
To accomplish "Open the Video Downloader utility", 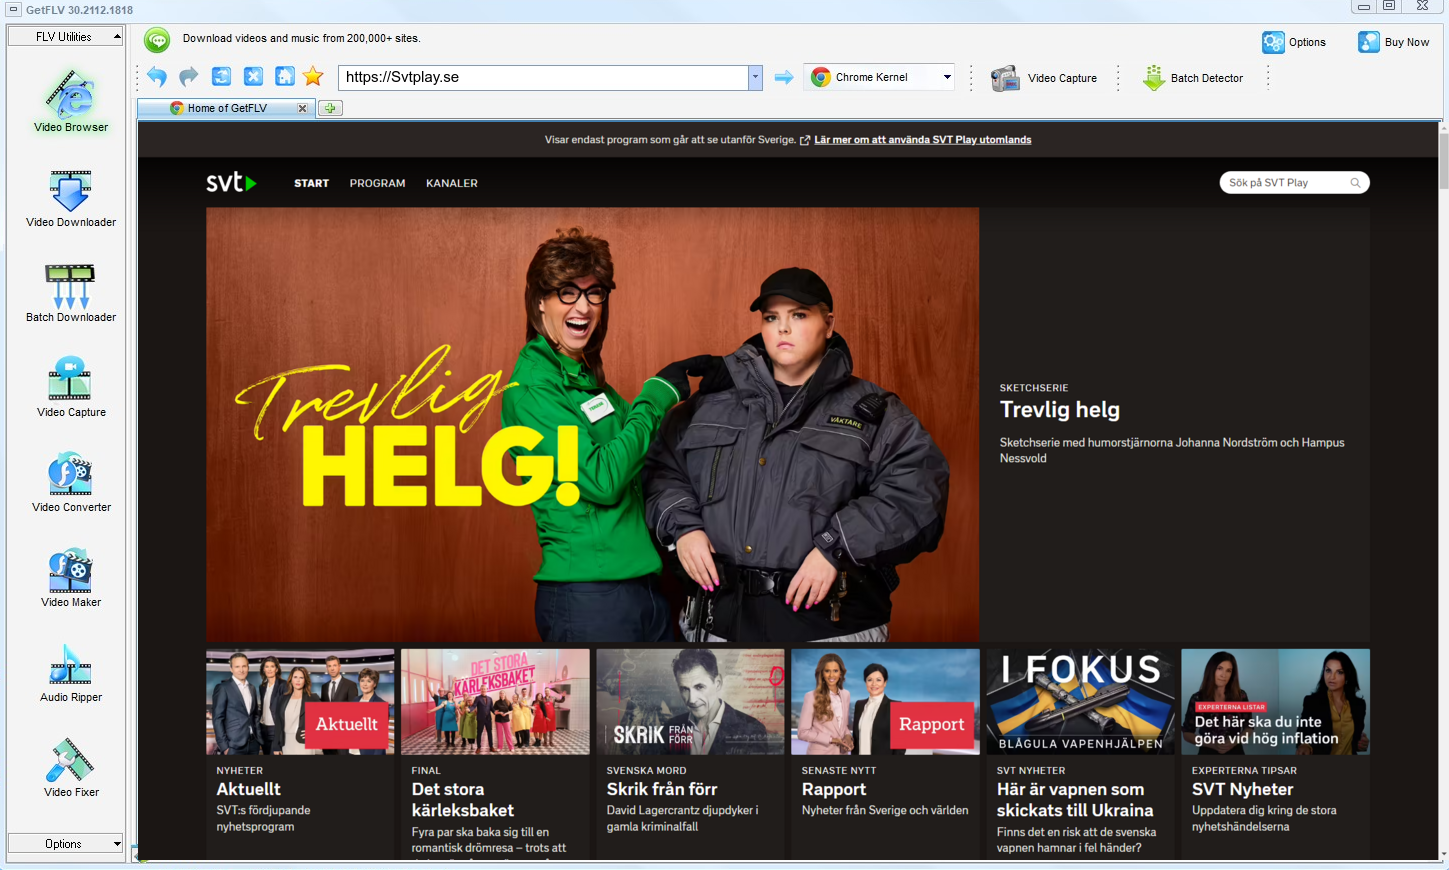I will [x=71, y=198].
